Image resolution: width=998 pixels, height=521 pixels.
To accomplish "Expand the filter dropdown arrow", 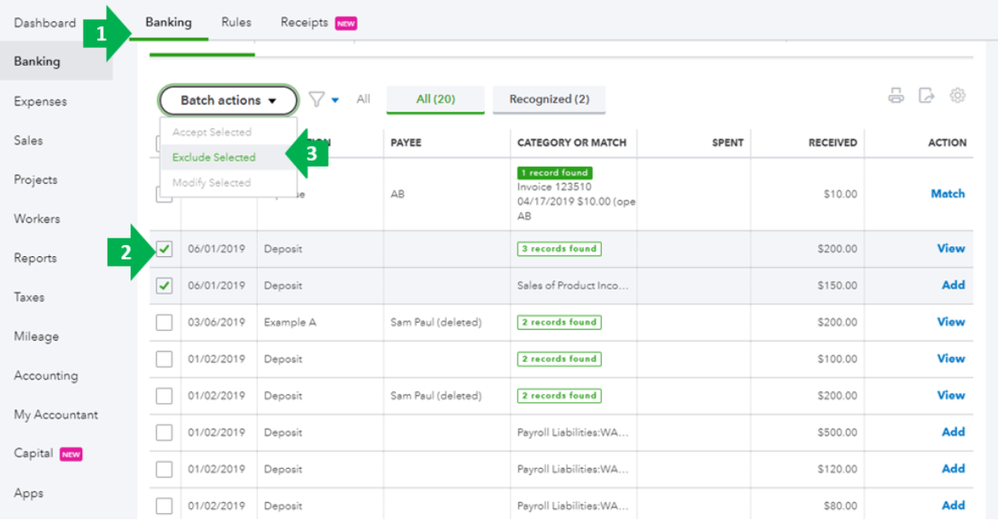I will [335, 100].
